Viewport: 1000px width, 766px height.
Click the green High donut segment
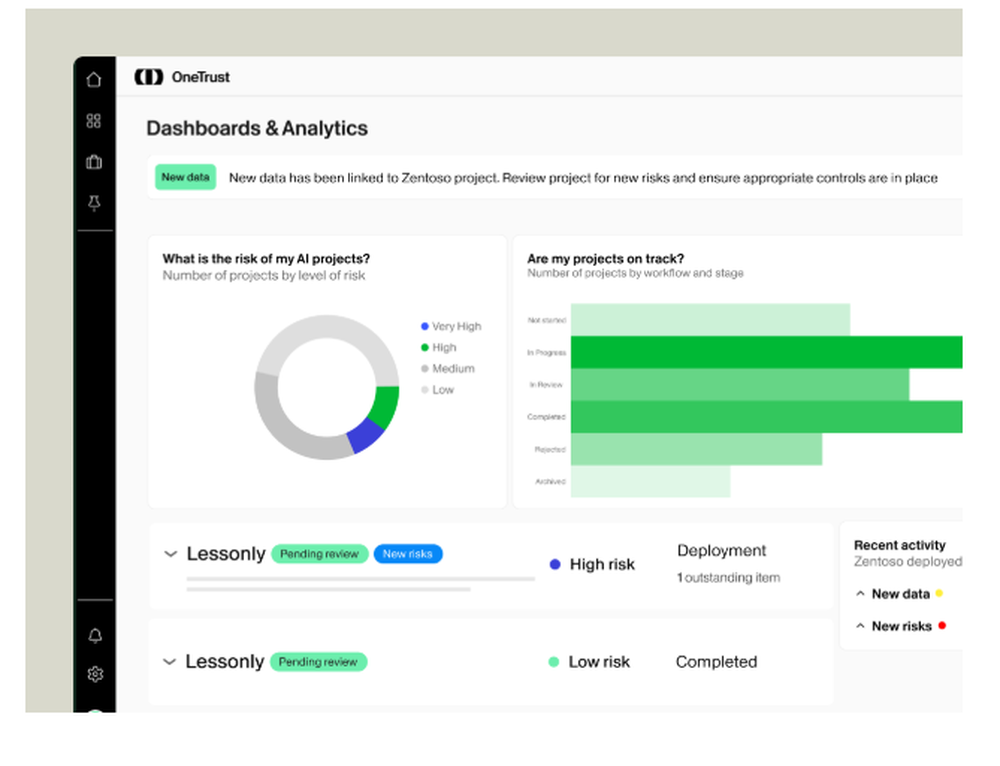(x=385, y=406)
